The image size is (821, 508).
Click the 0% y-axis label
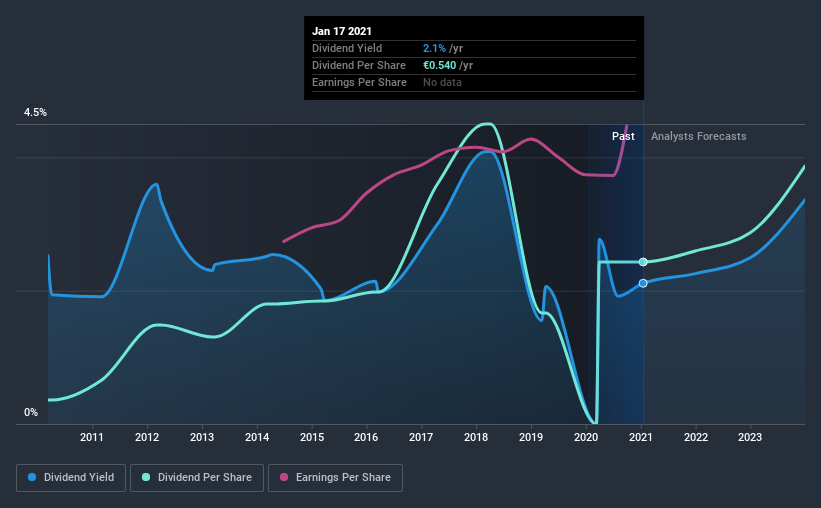(x=31, y=413)
